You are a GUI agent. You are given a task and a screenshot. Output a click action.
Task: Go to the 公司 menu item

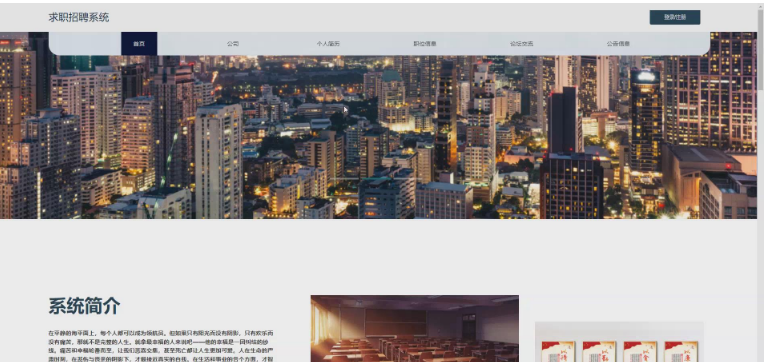coord(233,44)
